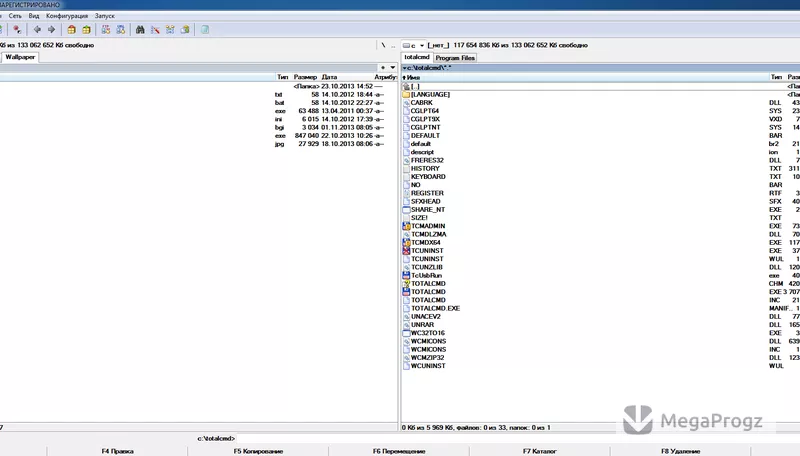Click the F6 Перемещение button
The height and width of the screenshot is (456, 800).
tap(399, 451)
